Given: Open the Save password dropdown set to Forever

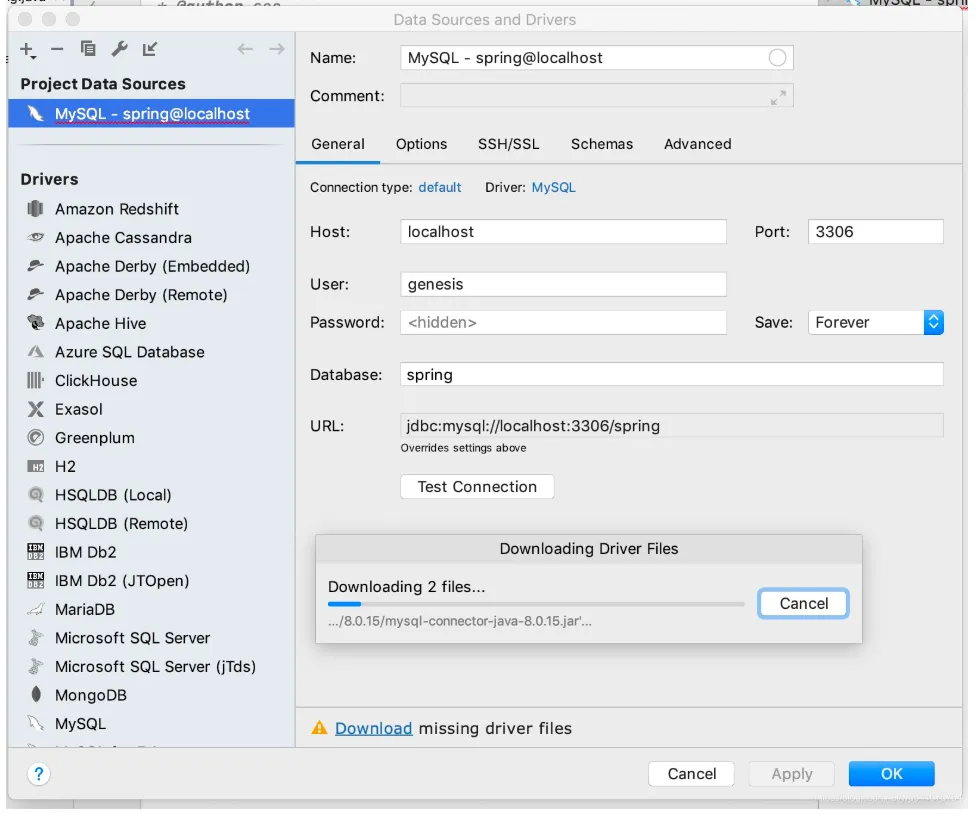Looking at the screenshot, I should point(875,322).
